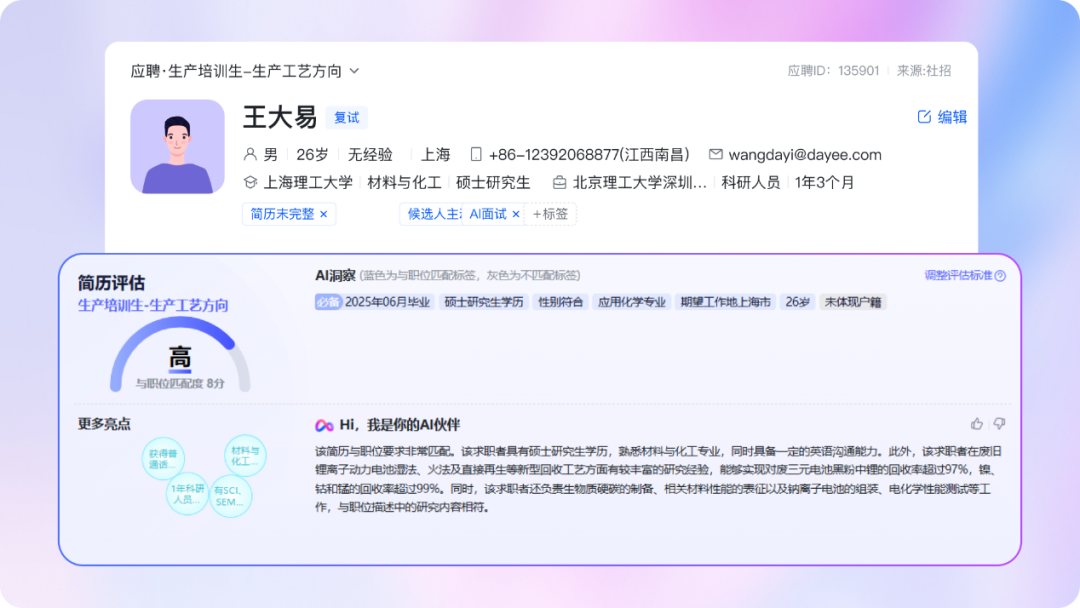Click the +标签 add tag button
The width and height of the screenshot is (1080, 608).
pos(550,214)
